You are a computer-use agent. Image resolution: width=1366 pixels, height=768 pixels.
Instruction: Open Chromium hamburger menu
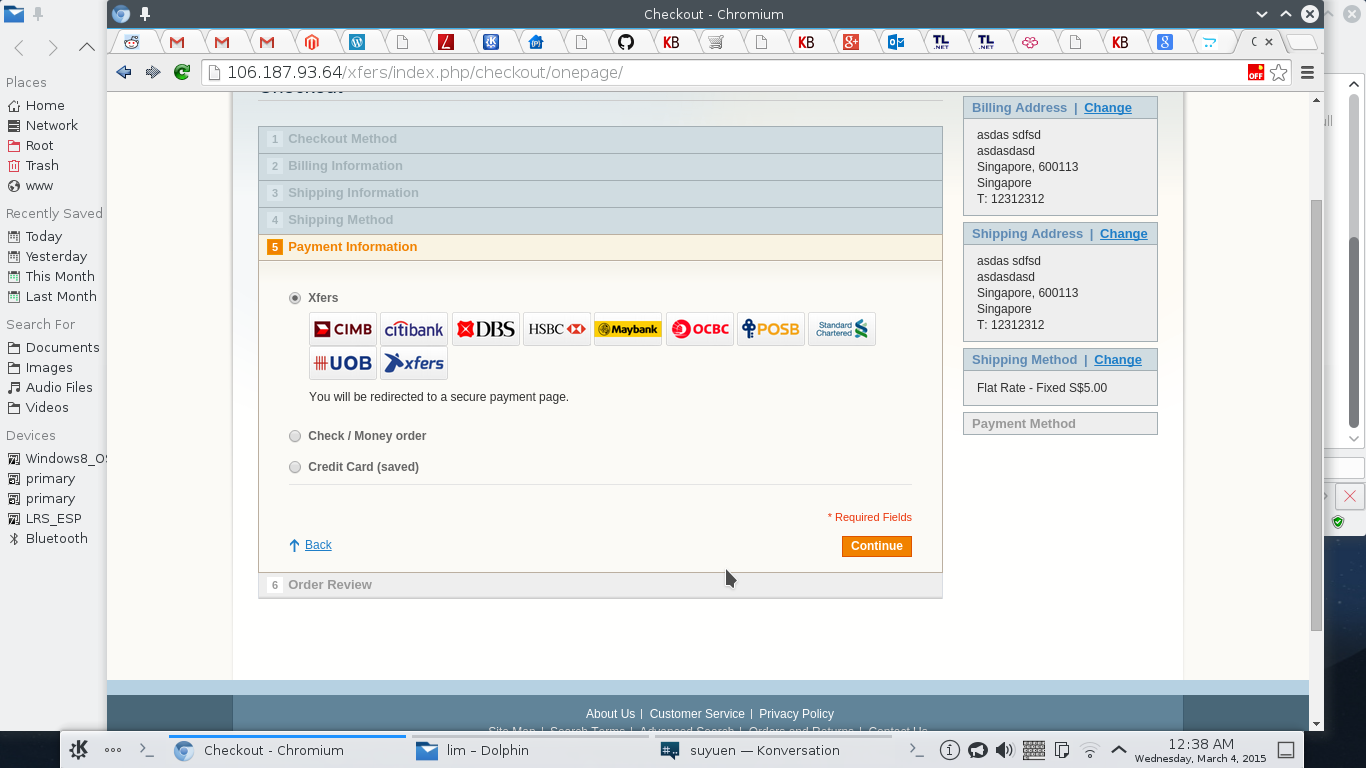[1307, 72]
